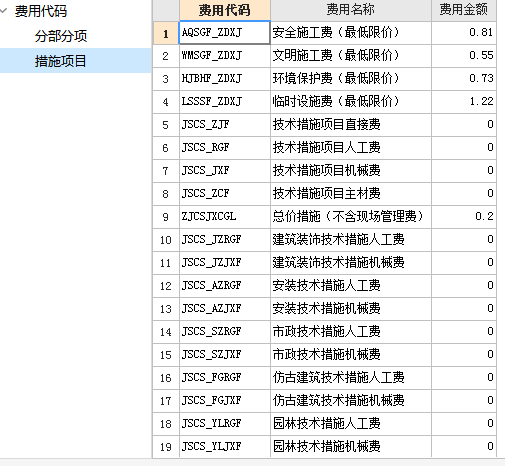Click the 0.55 amount cell
Image resolution: width=505 pixels, height=466 pixels.
point(464,56)
